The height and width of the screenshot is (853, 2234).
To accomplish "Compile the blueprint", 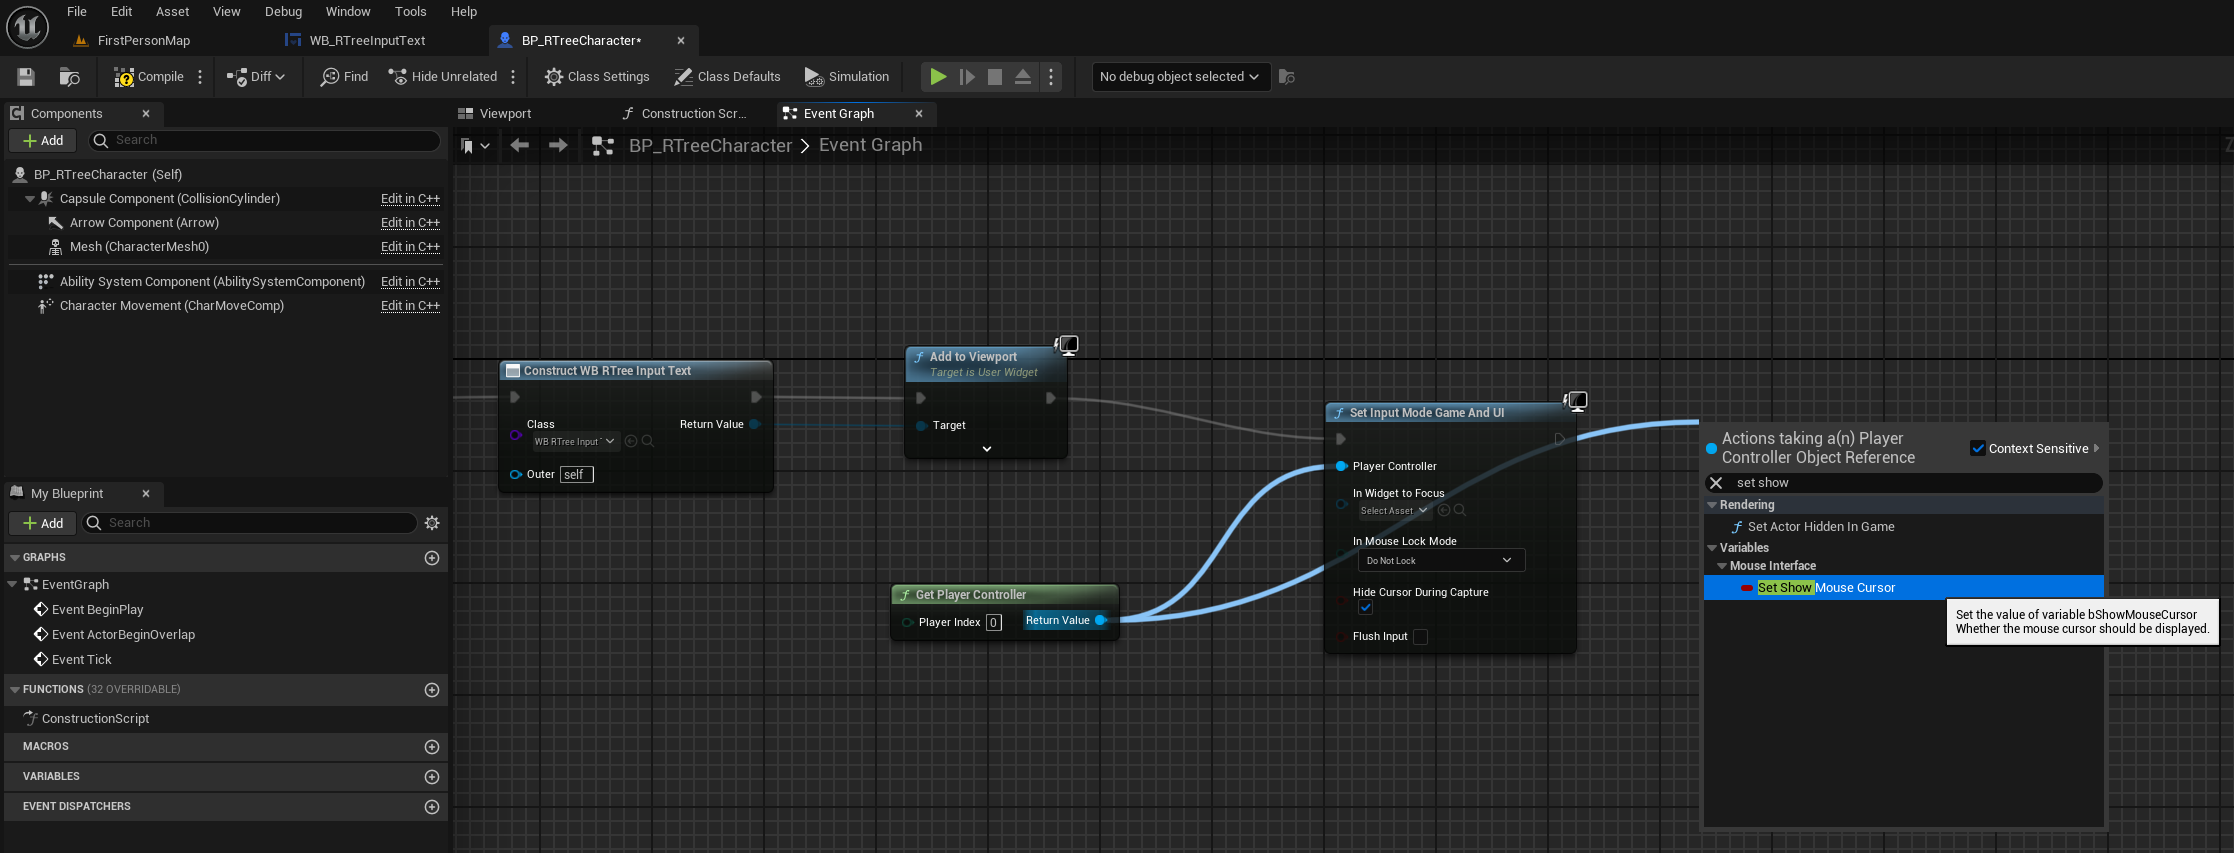I will click(x=149, y=77).
